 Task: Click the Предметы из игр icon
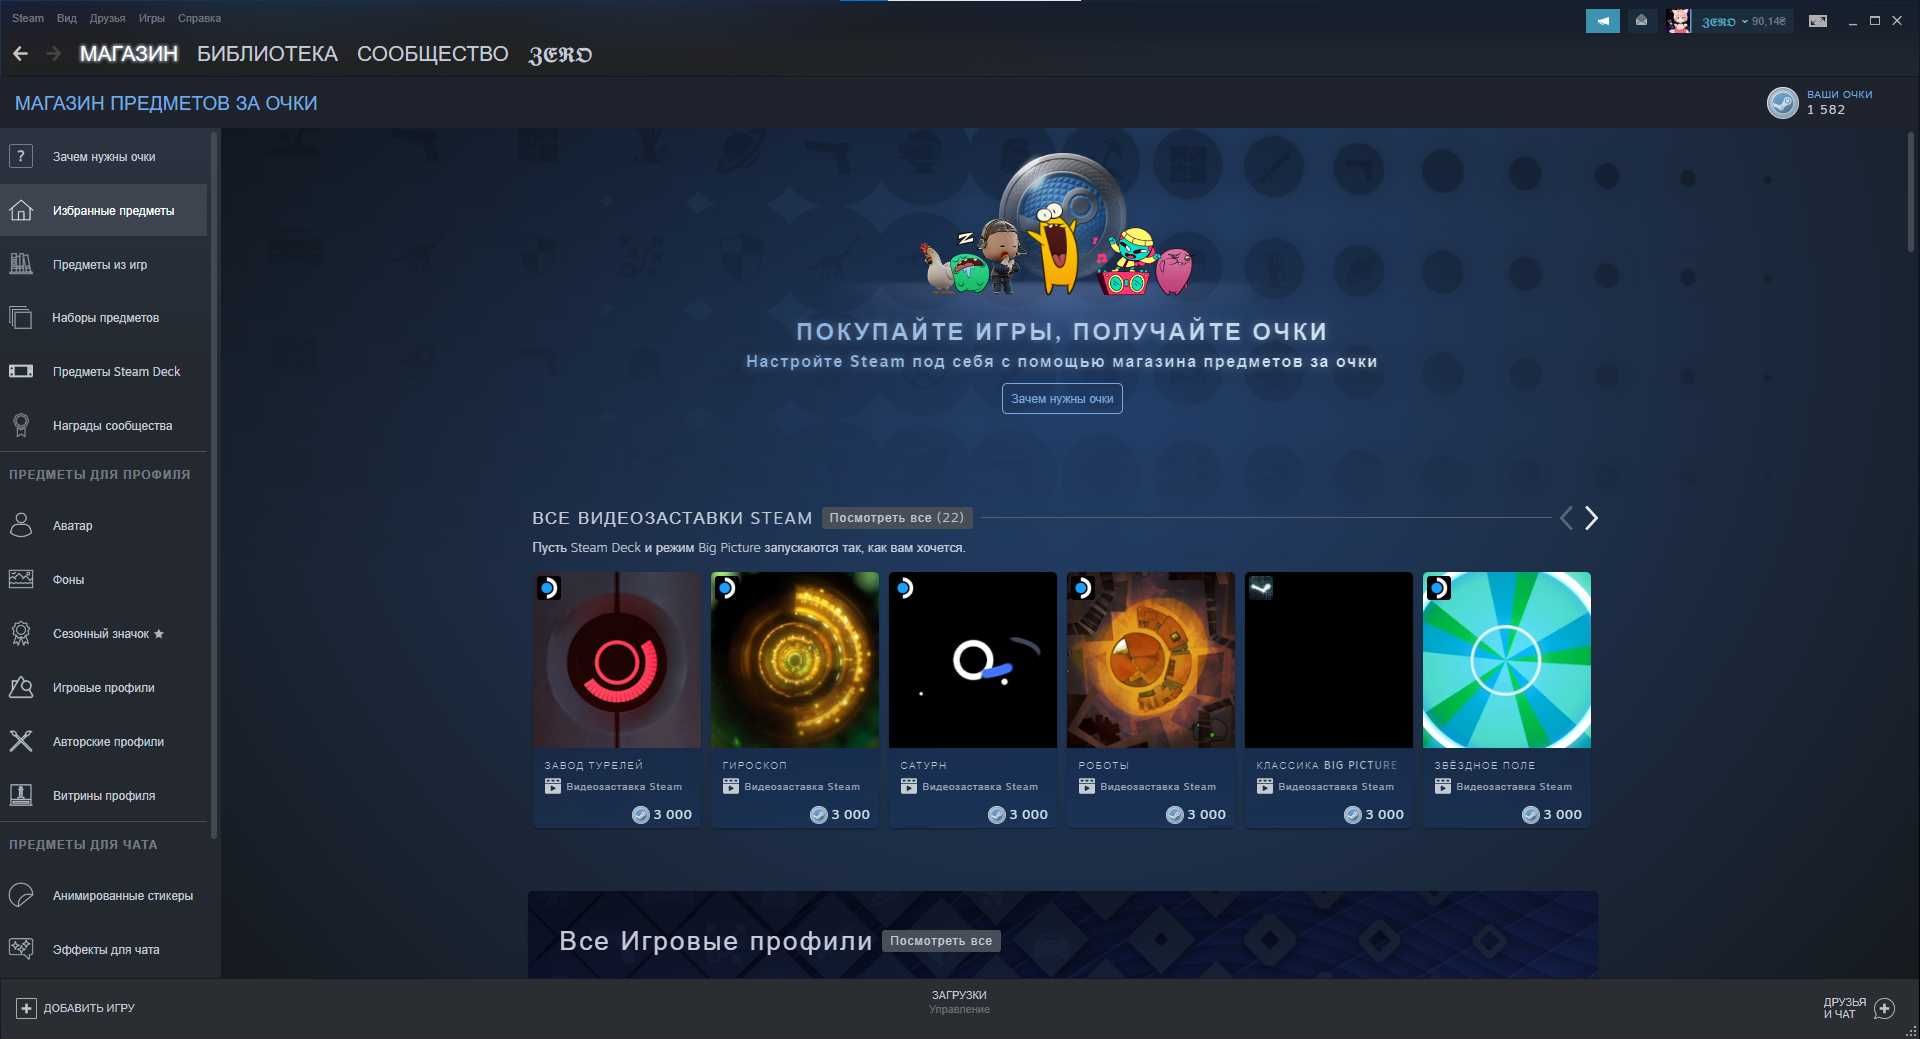pyautogui.click(x=21, y=264)
